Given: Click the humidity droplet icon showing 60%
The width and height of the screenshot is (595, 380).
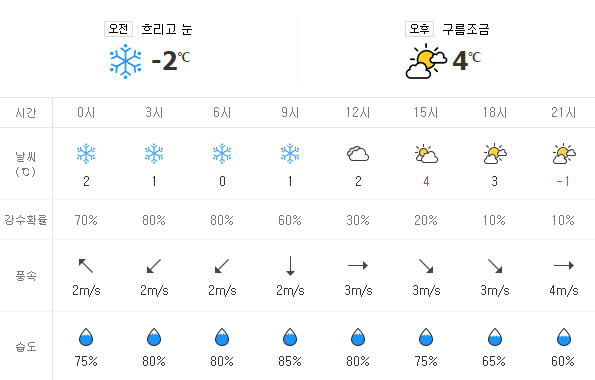Looking at the screenshot, I should (564, 337).
